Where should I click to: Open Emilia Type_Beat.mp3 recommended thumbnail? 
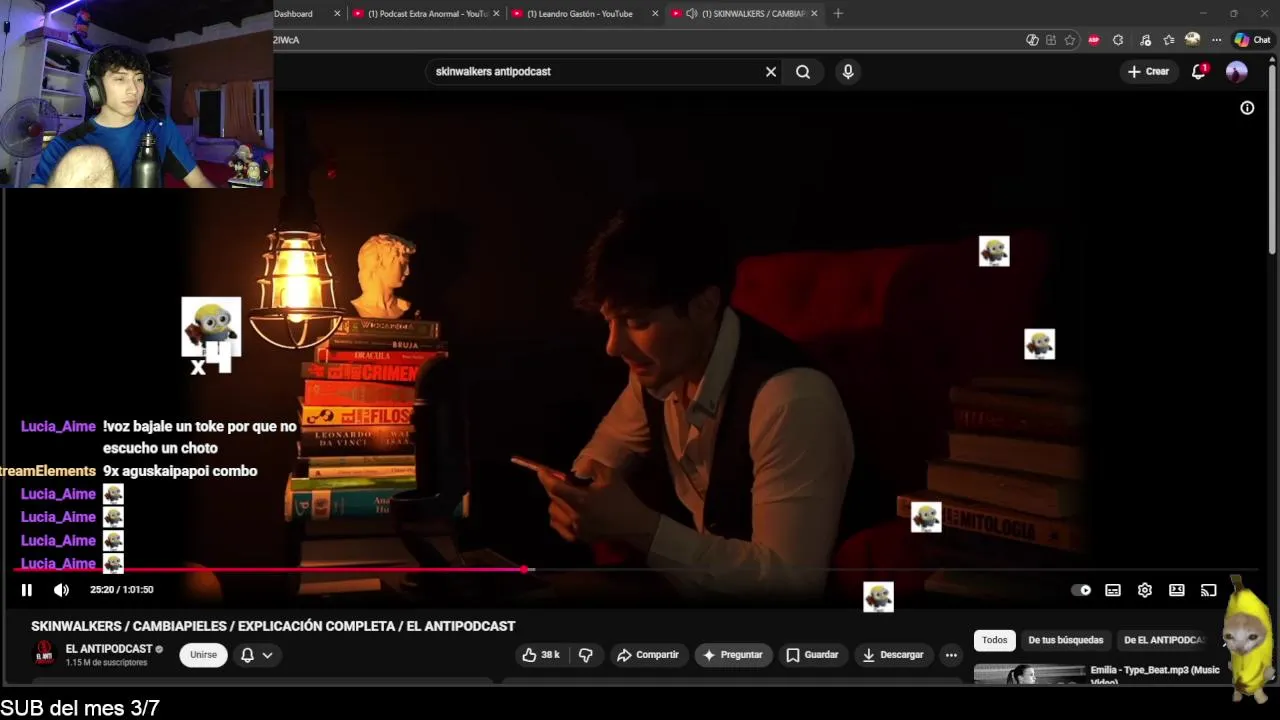click(1029, 675)
